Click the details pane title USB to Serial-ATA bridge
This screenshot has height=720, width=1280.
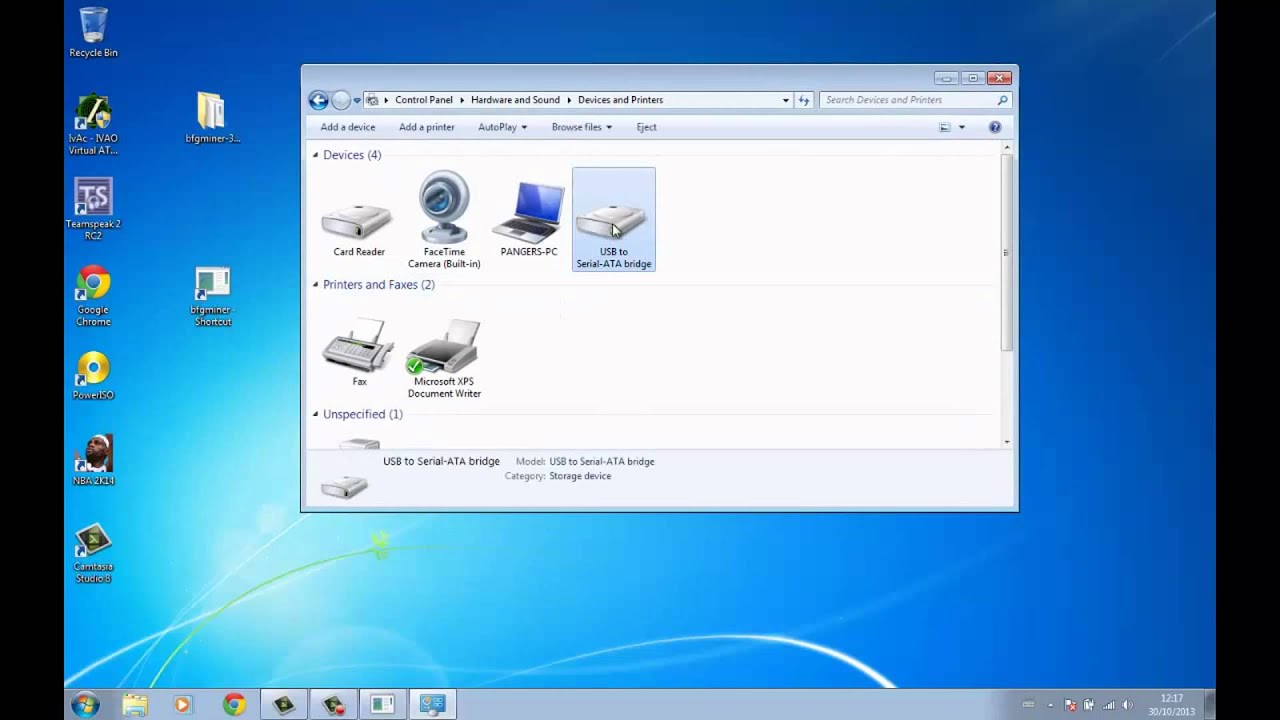[x=441, y=461]
